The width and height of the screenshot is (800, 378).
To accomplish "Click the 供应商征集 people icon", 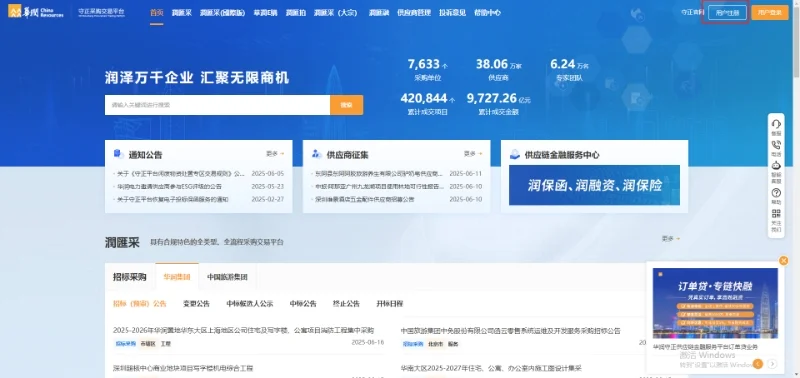I will click(x=316, y=154).
